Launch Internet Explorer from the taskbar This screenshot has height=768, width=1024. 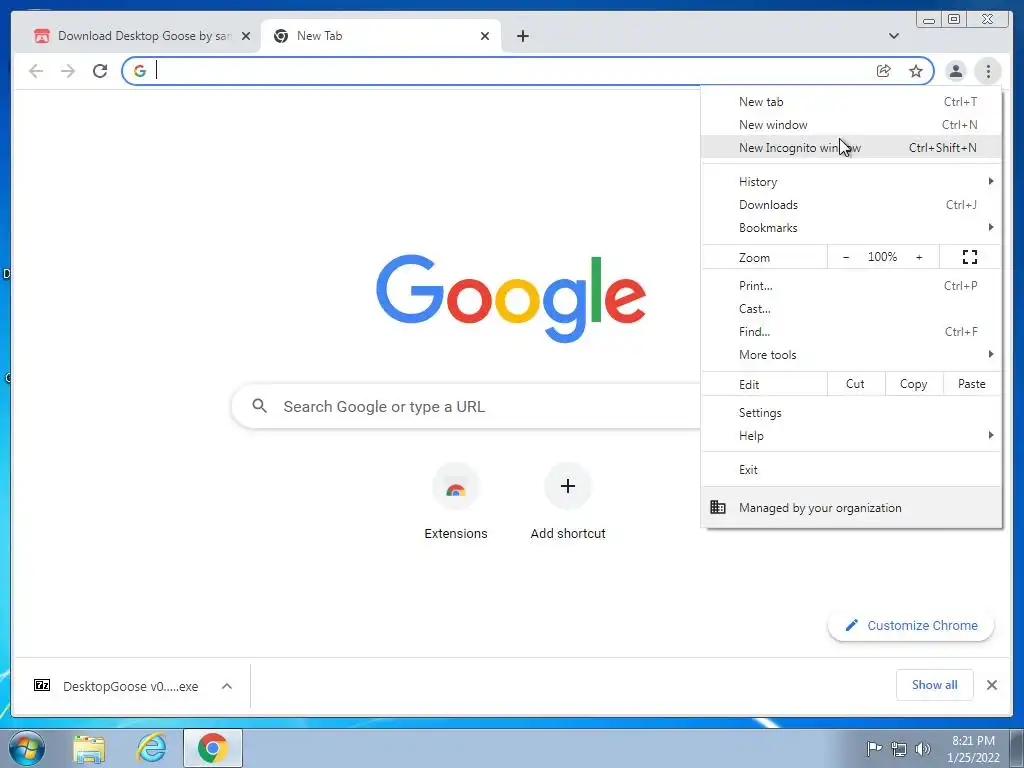(152, 748)
